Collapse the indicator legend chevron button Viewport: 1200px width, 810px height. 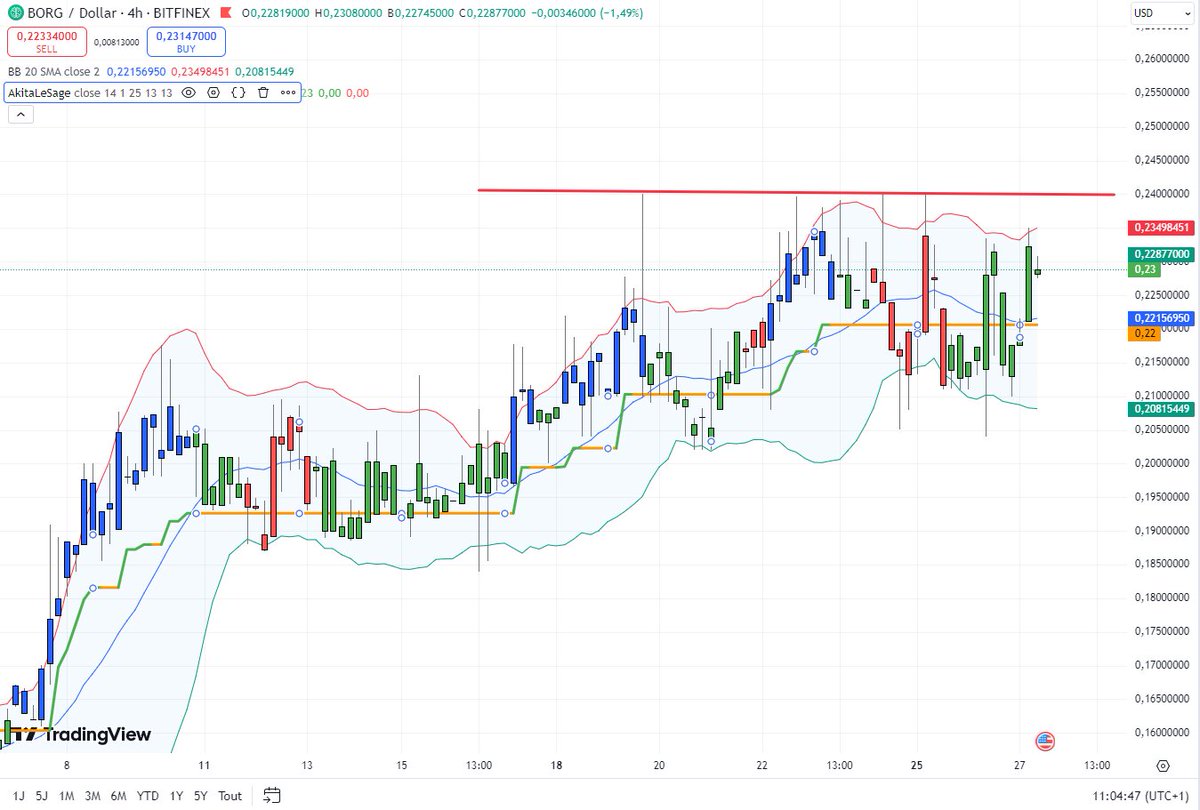click(20, 115)
